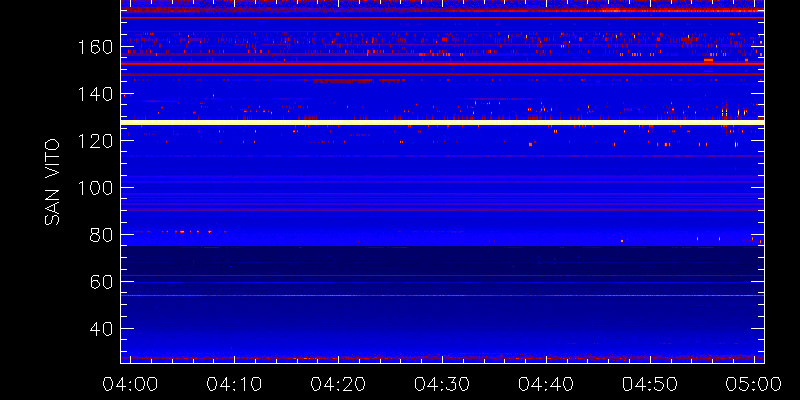Viewport: 800px width, 400px height.
Task: Click the 04:00 time axis label
Action: coord(130,384)
